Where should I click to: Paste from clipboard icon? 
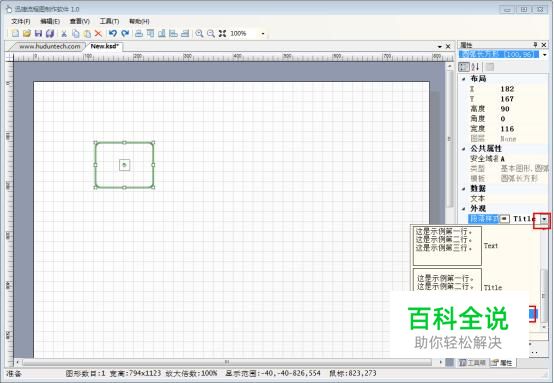(87, 34)
